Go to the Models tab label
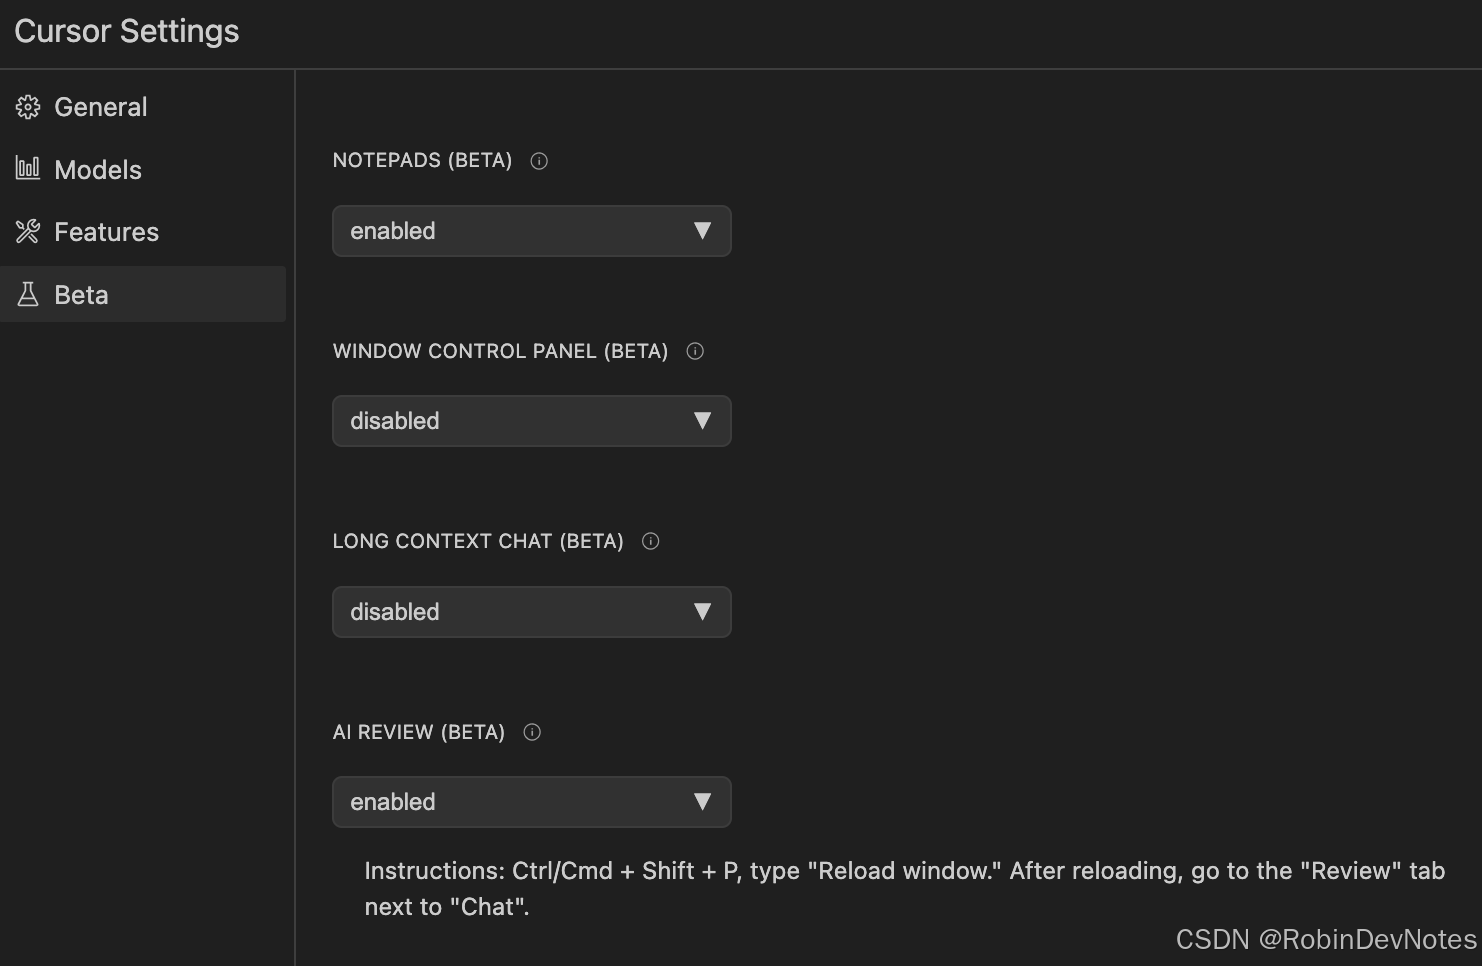The height and width of the screenshot is (966, 1482). point(98,170)
